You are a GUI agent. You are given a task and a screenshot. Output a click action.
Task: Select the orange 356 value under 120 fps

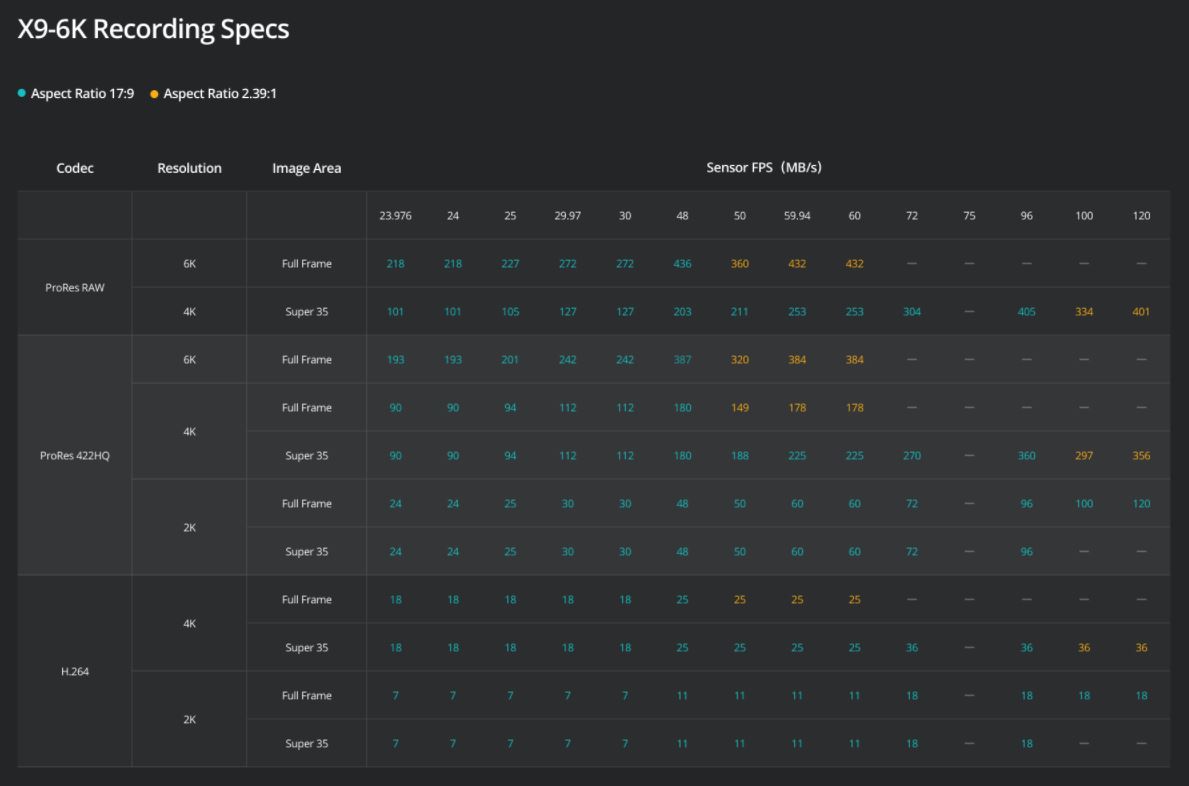1141,456
